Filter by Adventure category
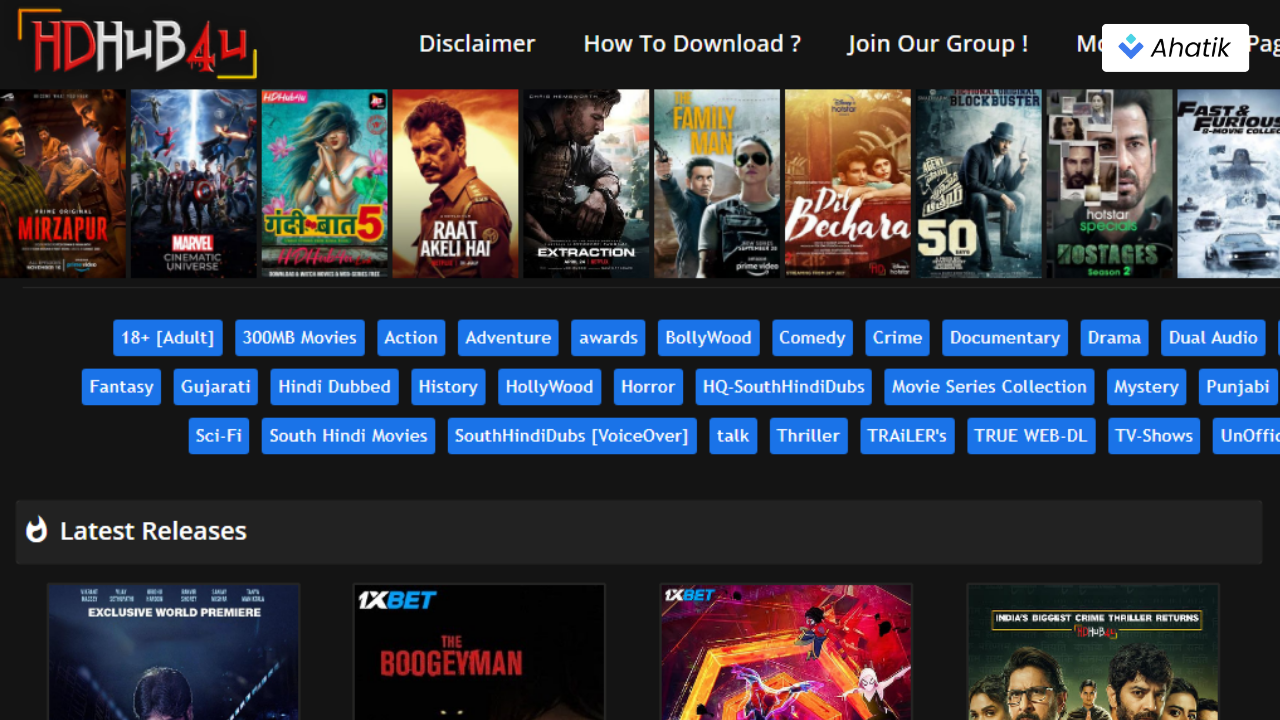 pos(508,338)
